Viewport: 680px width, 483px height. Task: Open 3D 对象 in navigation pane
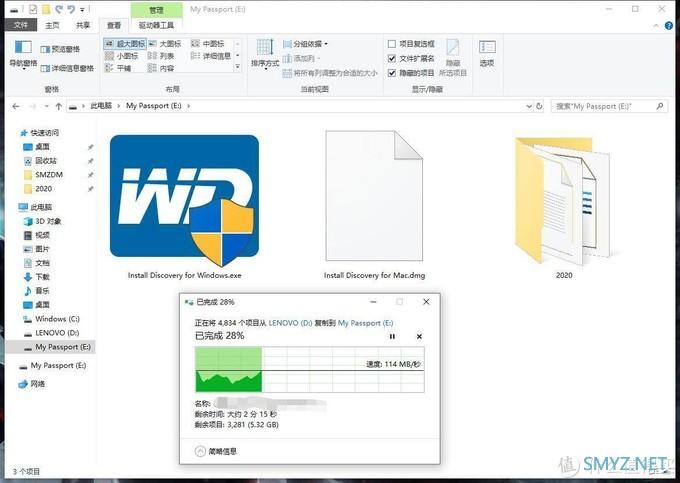click(48, 221)
